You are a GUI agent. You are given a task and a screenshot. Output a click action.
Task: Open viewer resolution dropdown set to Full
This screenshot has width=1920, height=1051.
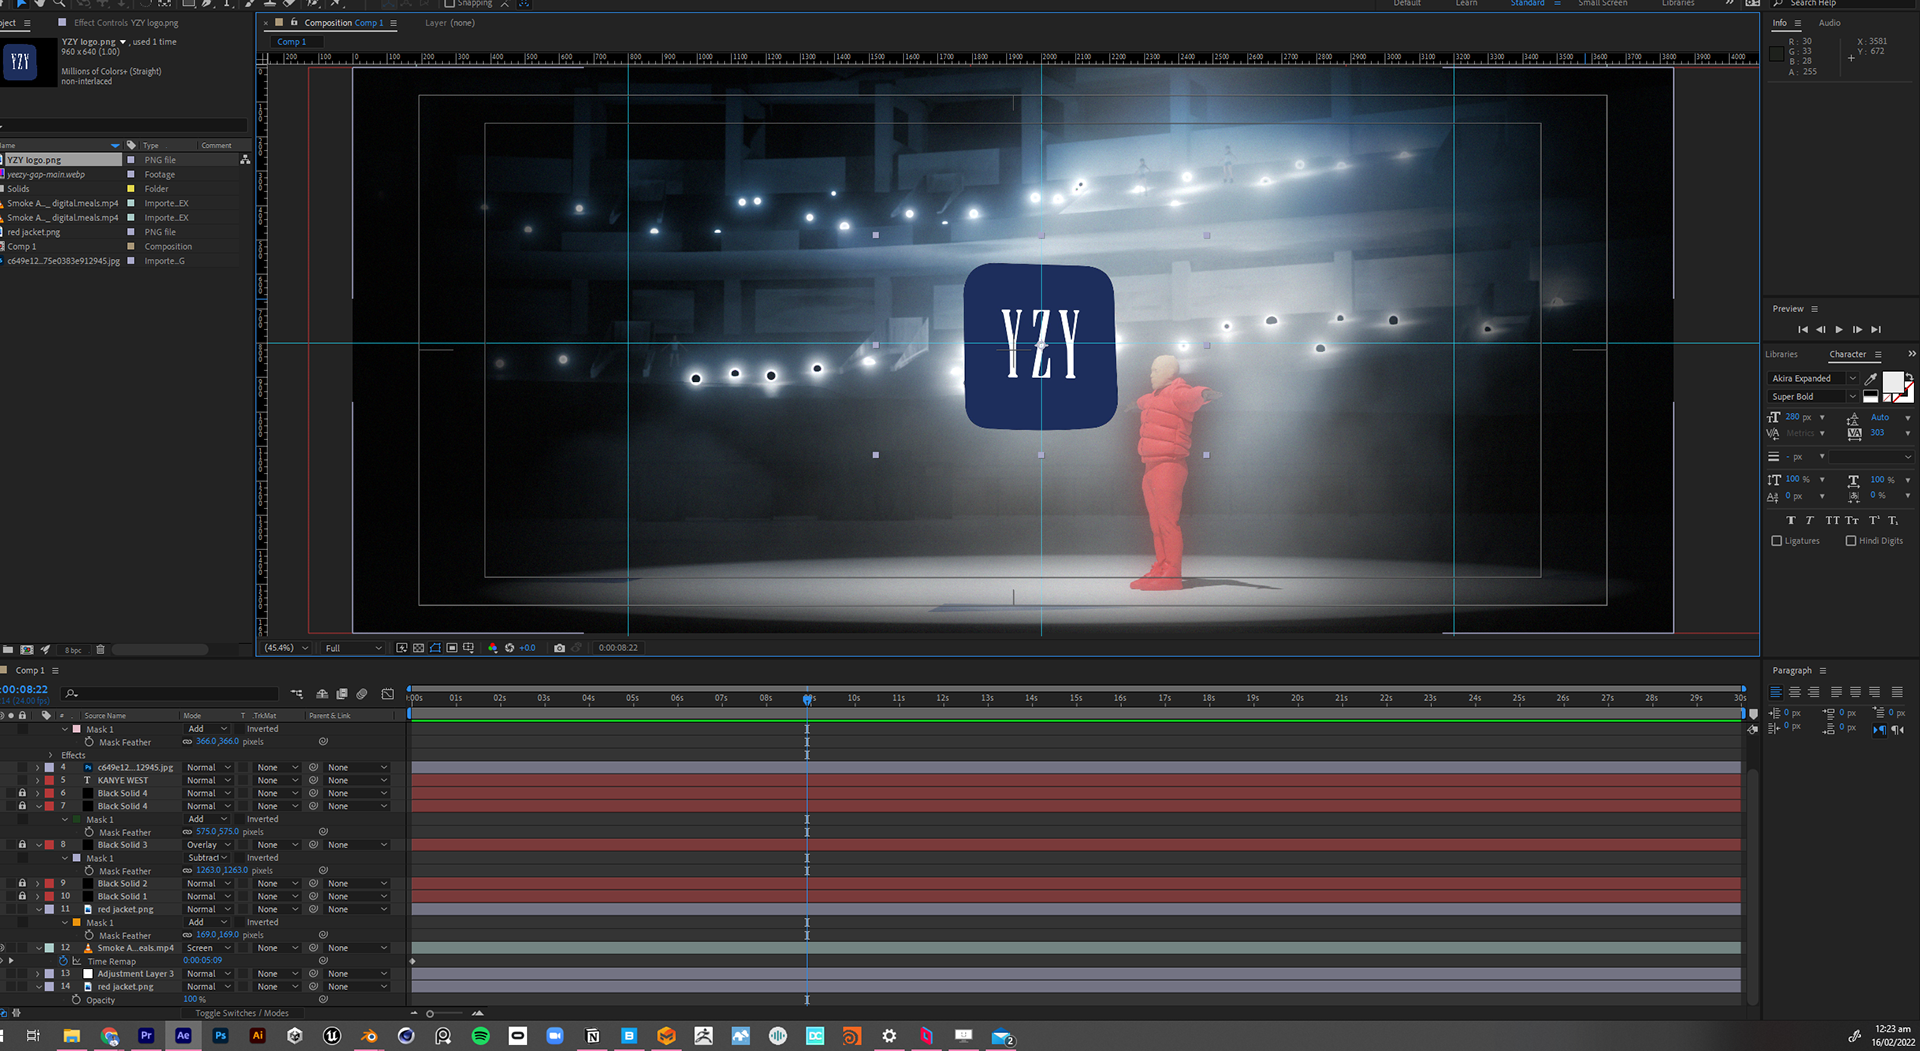[x=352, y=648]
